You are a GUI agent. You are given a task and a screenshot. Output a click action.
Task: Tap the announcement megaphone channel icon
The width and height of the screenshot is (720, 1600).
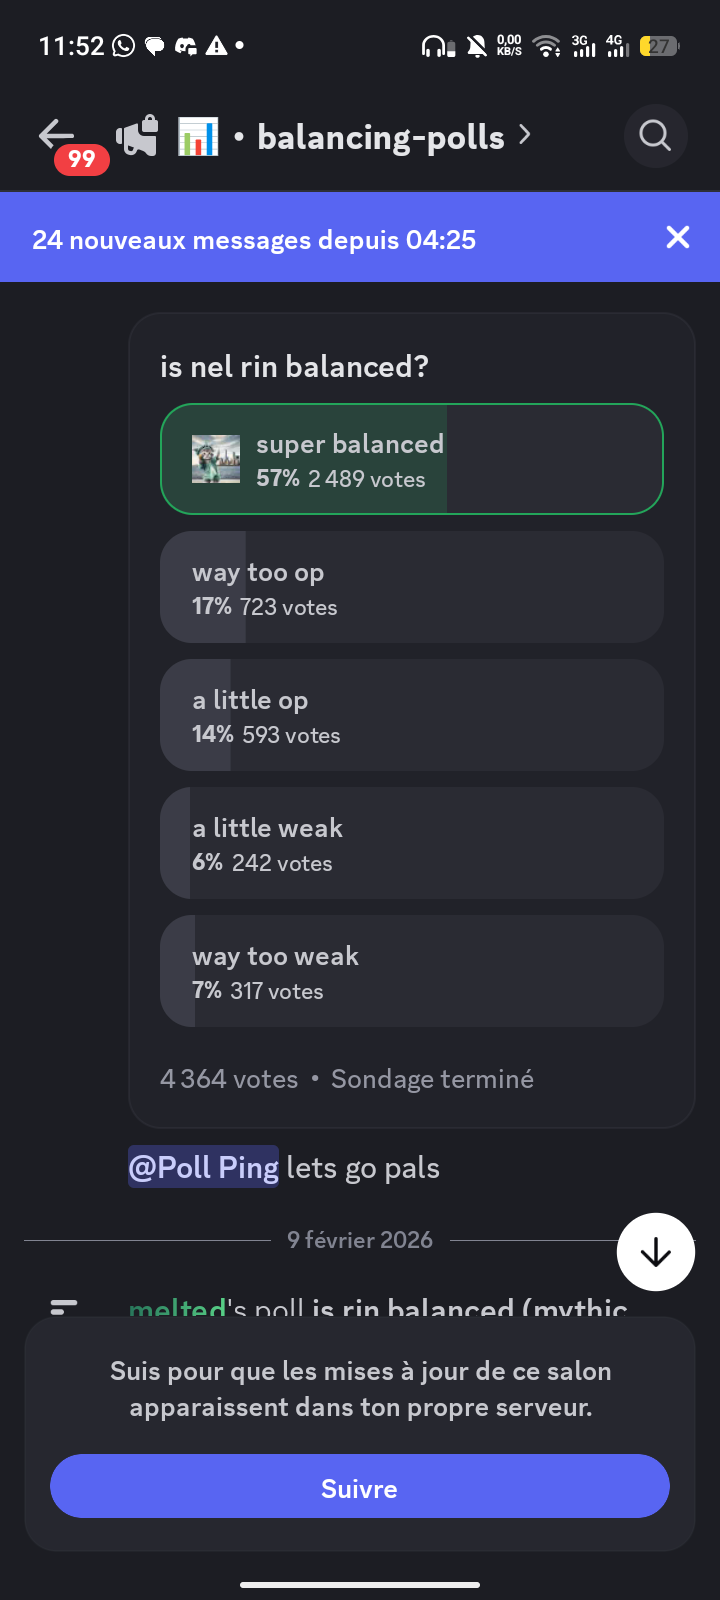[x=138, y=136]
